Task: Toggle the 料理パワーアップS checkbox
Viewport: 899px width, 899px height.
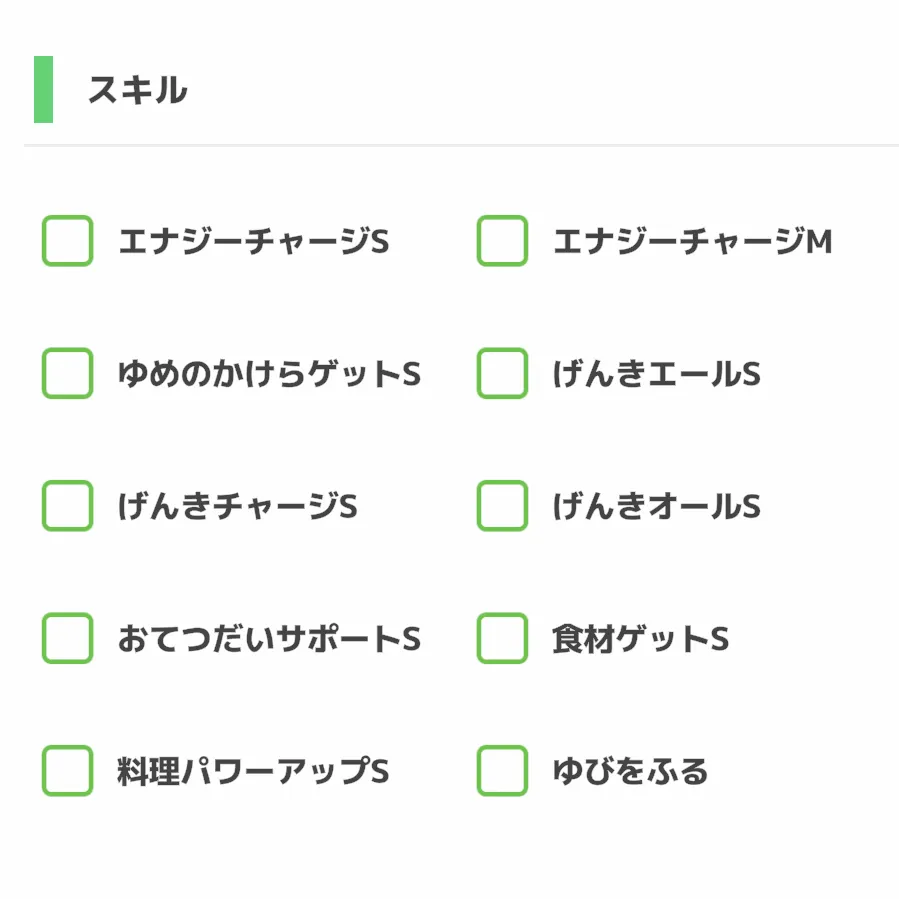Action: (x=68, y=771)
